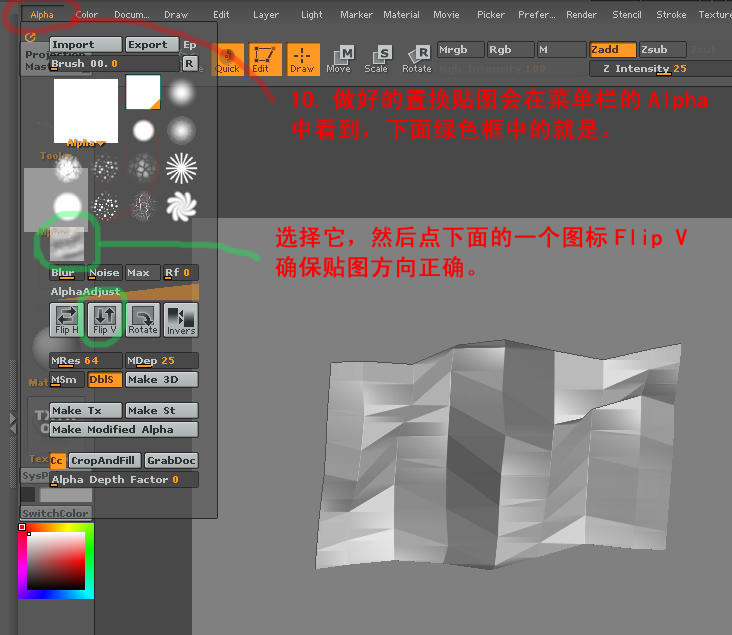Click the alpha Rotate icon
The height and width of the screenshot is (635, 732).
click(x=143, y=319)
